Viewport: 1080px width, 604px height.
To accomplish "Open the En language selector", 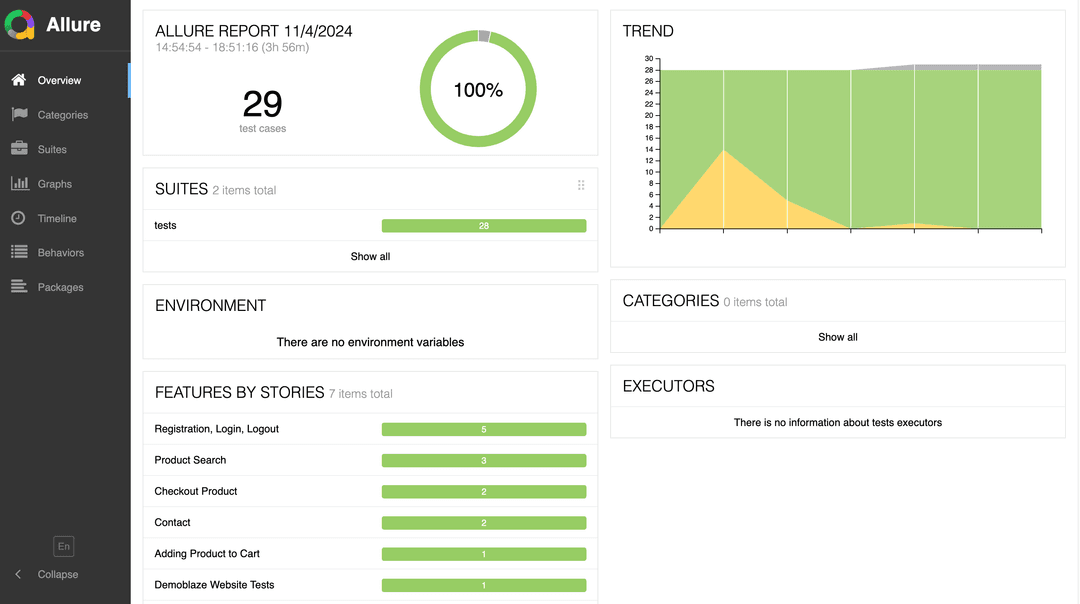I will click(63, 546).
